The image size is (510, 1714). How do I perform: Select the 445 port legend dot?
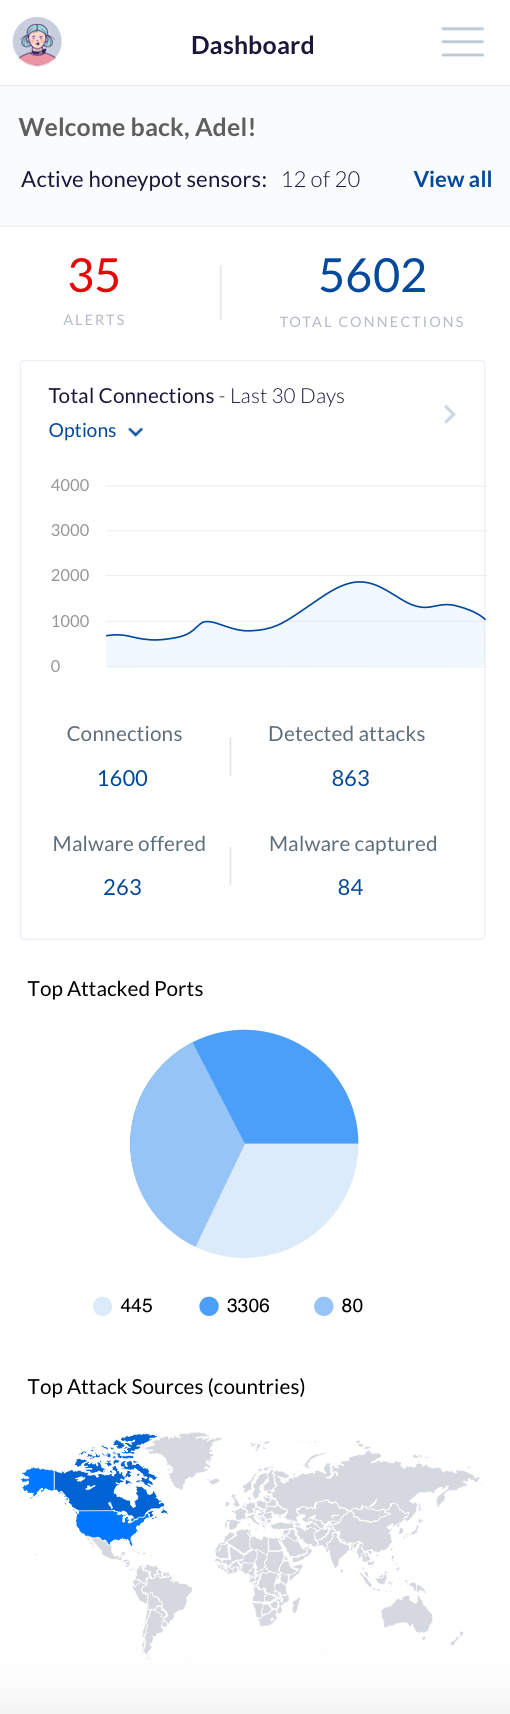(x=102, y=1306)
